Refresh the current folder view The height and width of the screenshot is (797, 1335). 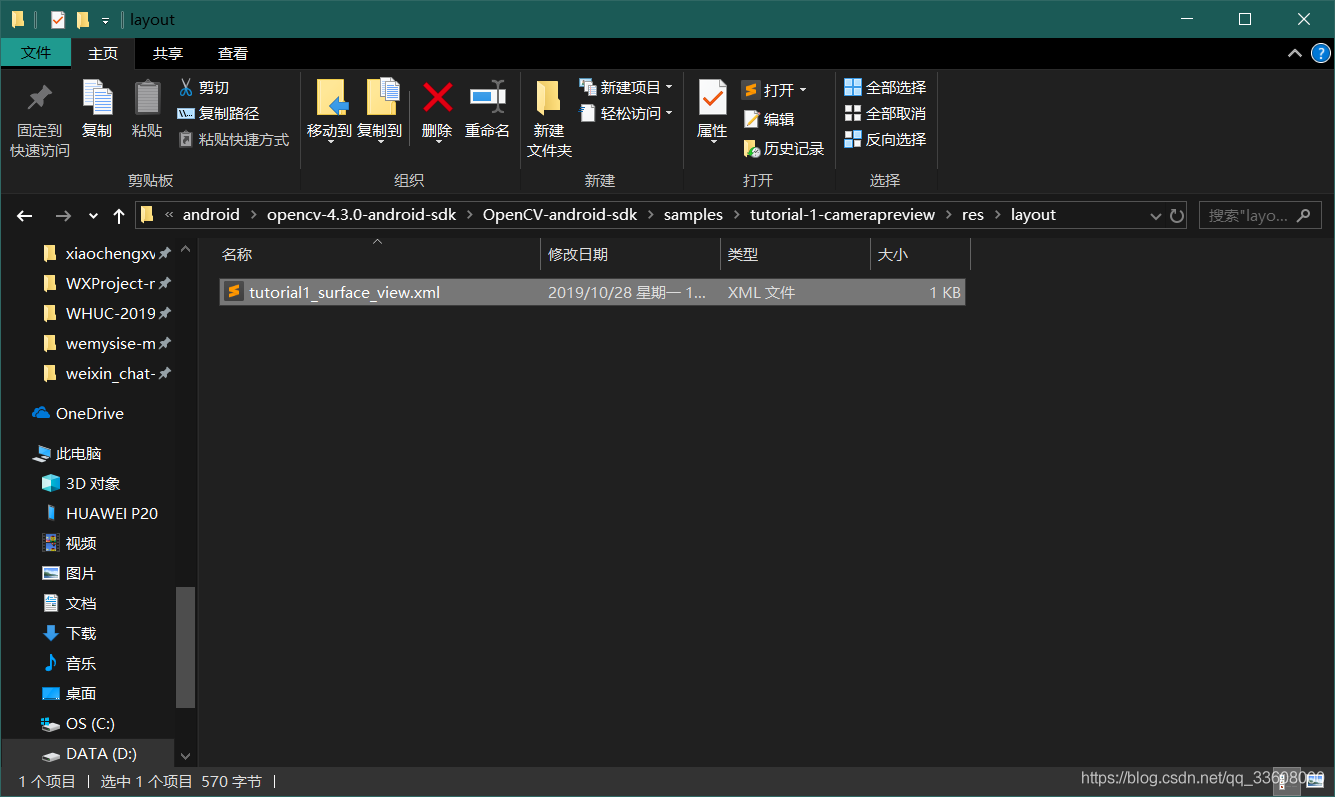pyautogui.click(x=1177, y=215)
